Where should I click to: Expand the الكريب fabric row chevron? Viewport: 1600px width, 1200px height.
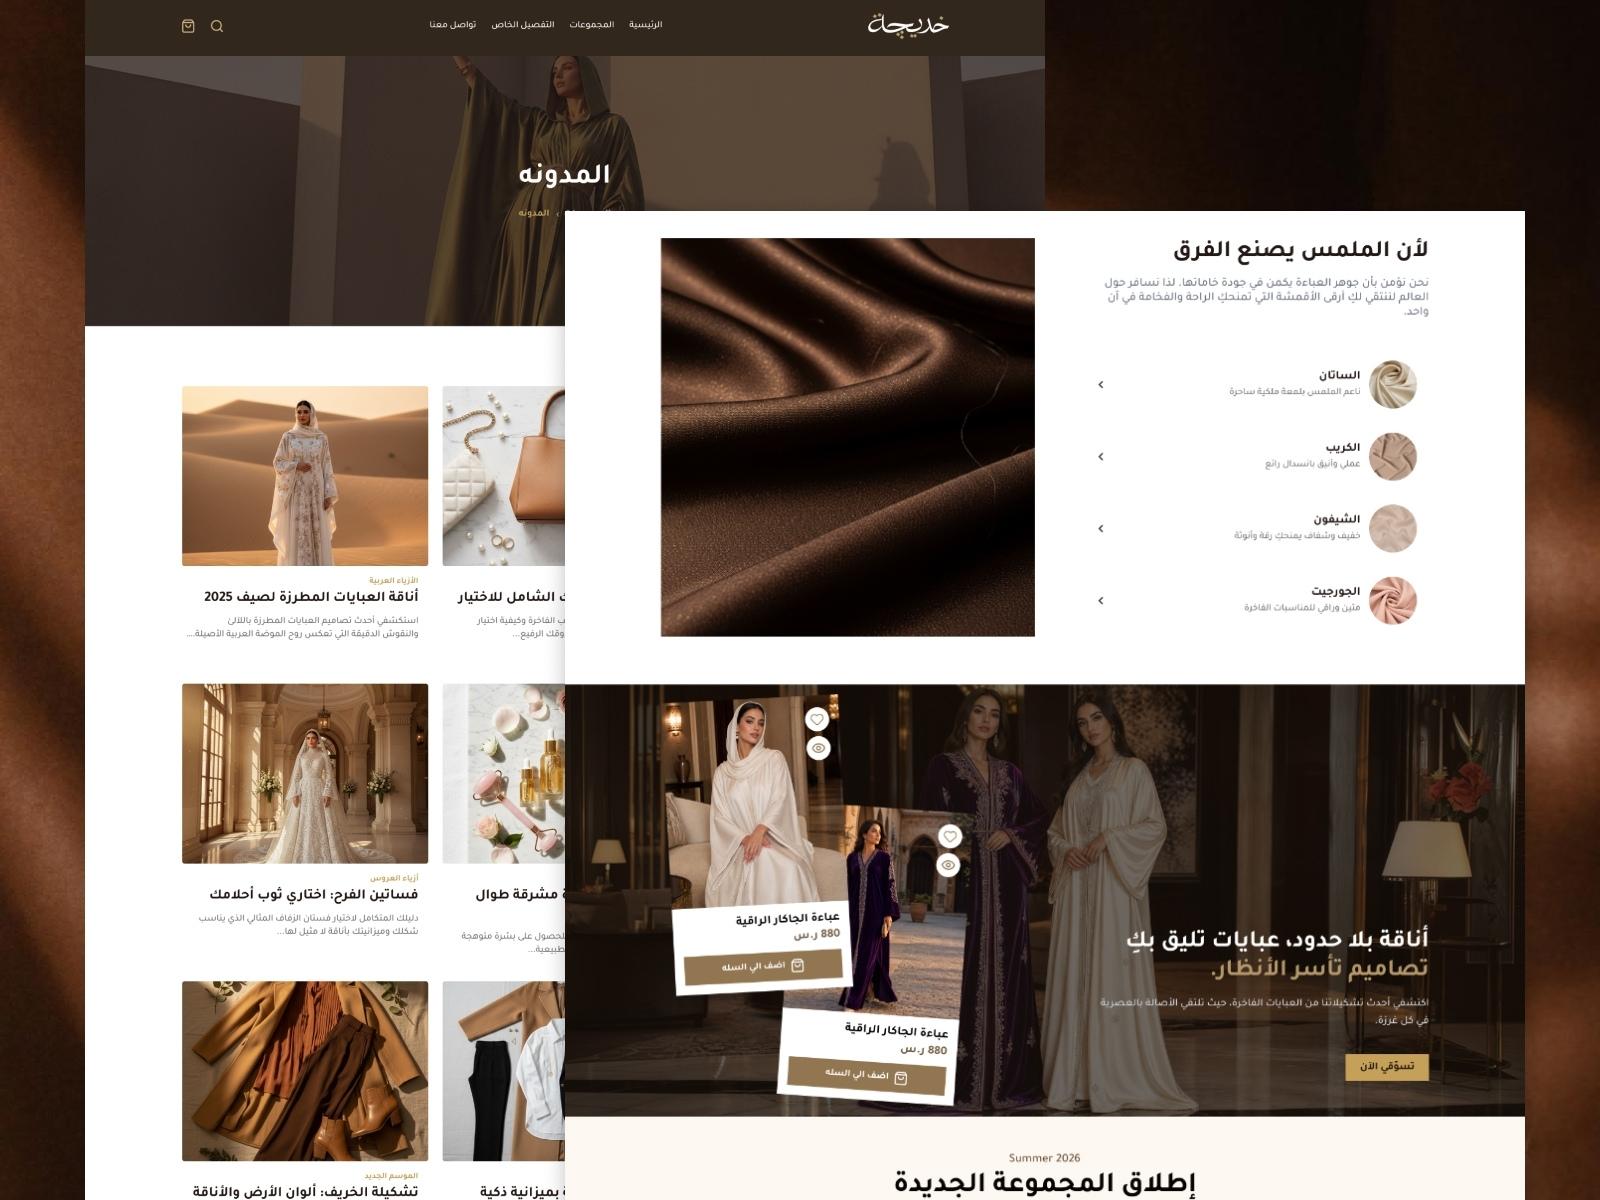pos(1101,457)
